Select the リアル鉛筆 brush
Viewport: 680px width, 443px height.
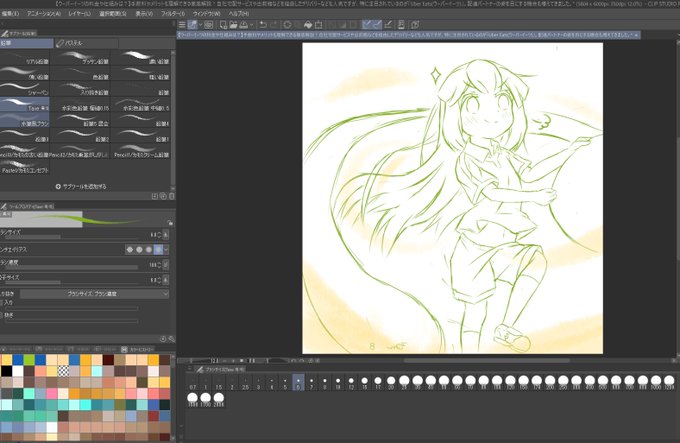[x=25, y=58]
